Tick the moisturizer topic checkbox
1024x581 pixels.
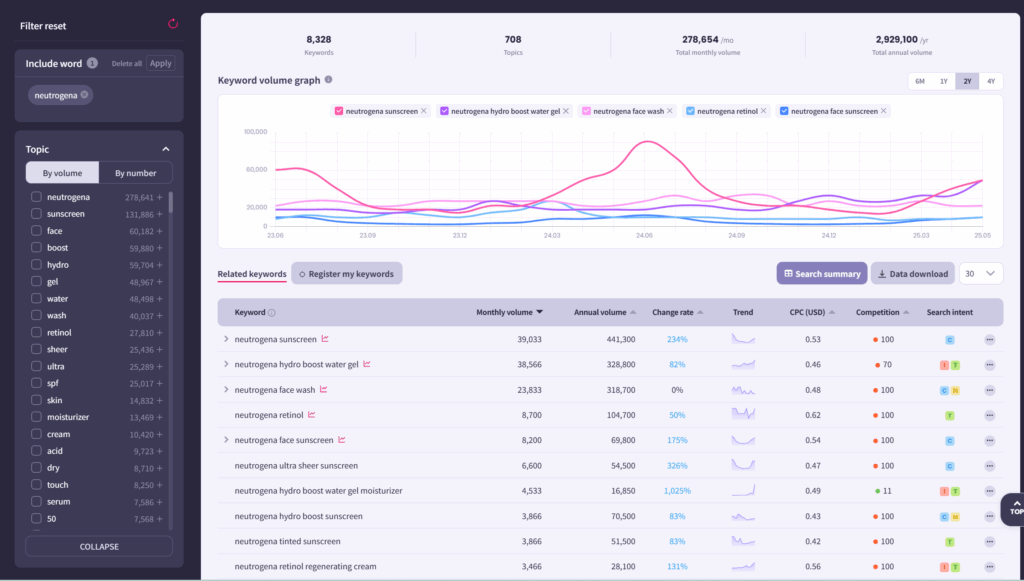(36, 417)
